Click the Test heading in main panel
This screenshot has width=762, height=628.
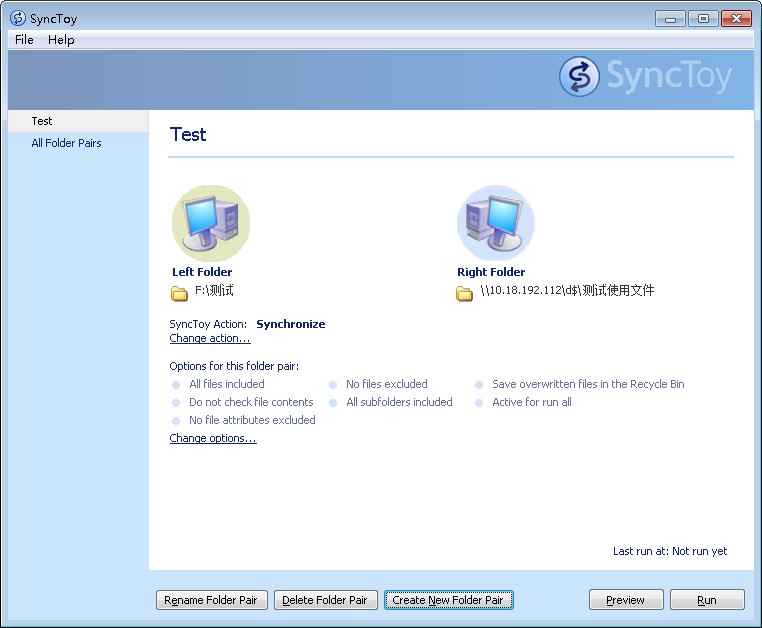click(x=188, y=134)
